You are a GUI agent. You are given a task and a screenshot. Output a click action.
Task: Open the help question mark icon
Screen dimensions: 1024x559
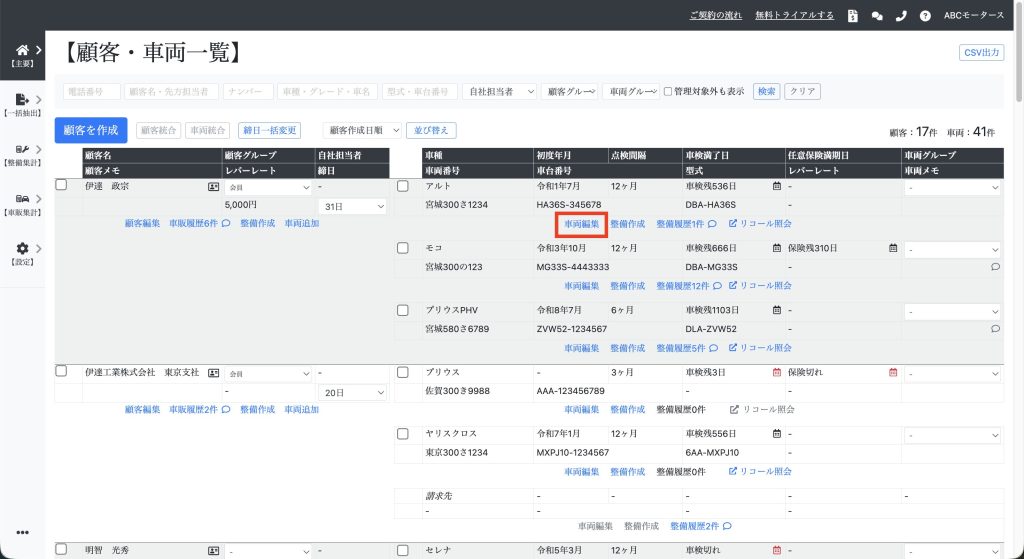pyautogui.click(x=925, y=16)
